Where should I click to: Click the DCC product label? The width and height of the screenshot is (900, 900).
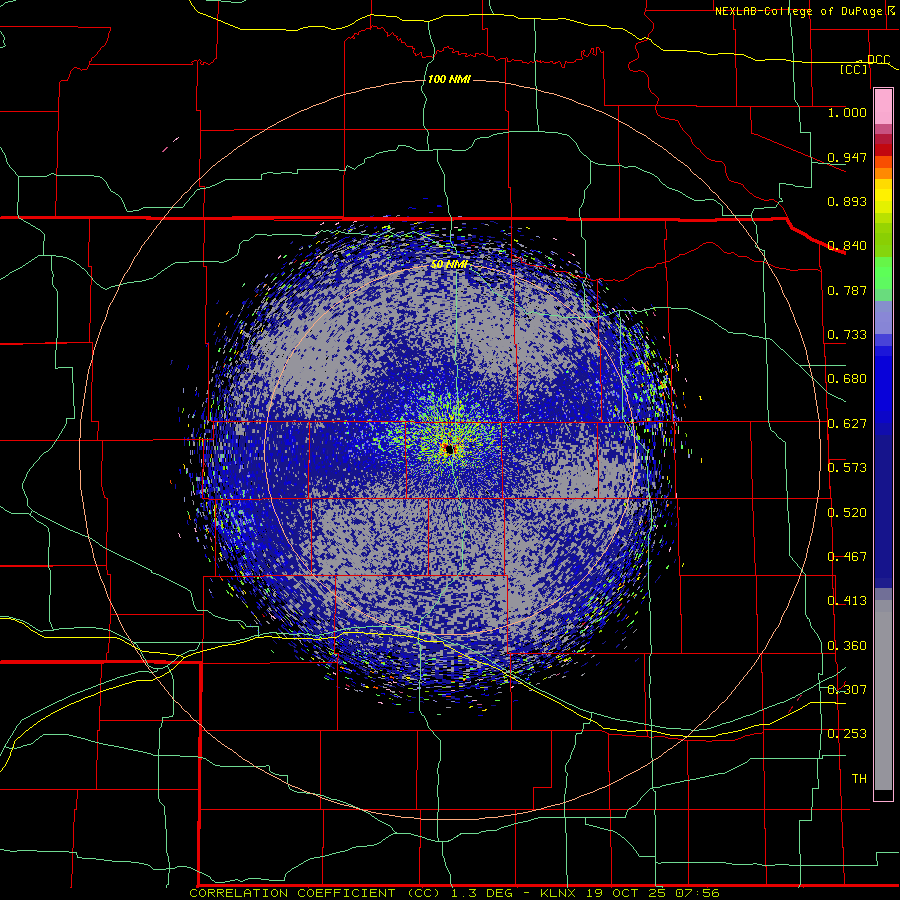point(878,59)
